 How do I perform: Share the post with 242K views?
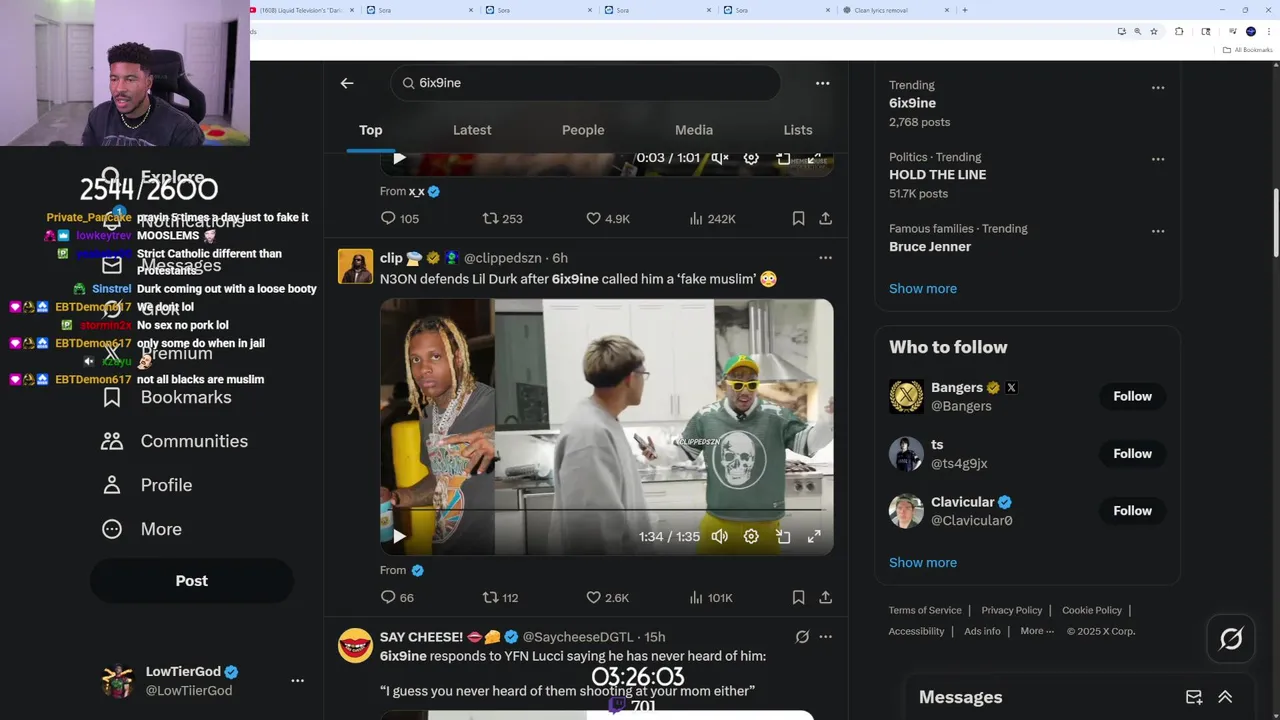tap(825, 218)
